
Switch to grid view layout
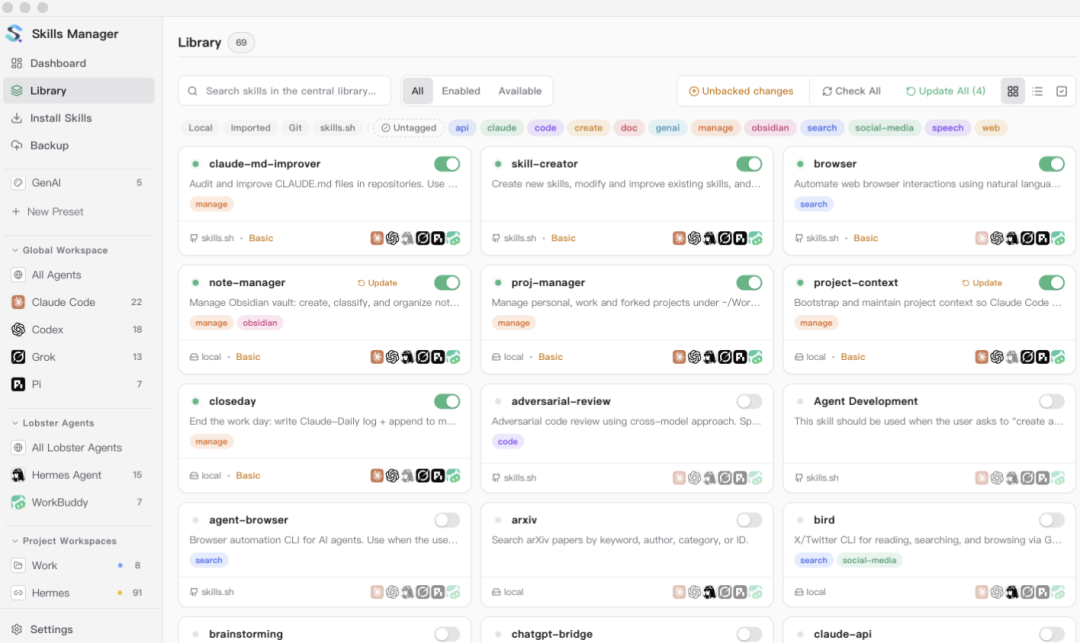1012,91
